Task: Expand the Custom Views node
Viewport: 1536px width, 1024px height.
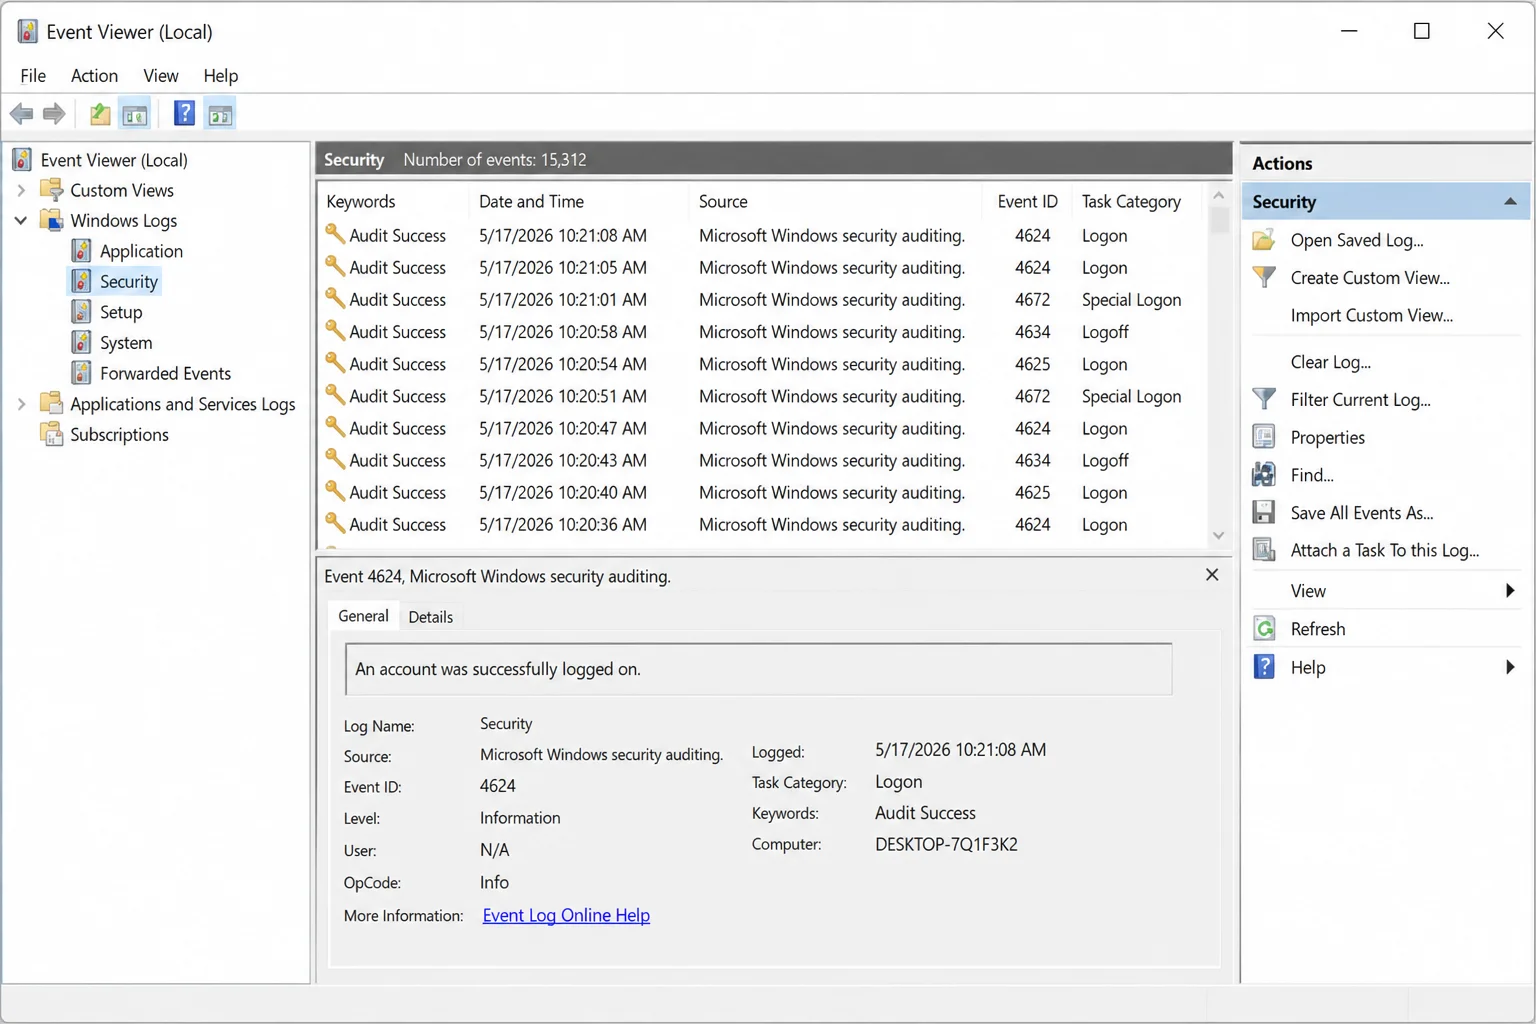Action: tap(21, 190)
